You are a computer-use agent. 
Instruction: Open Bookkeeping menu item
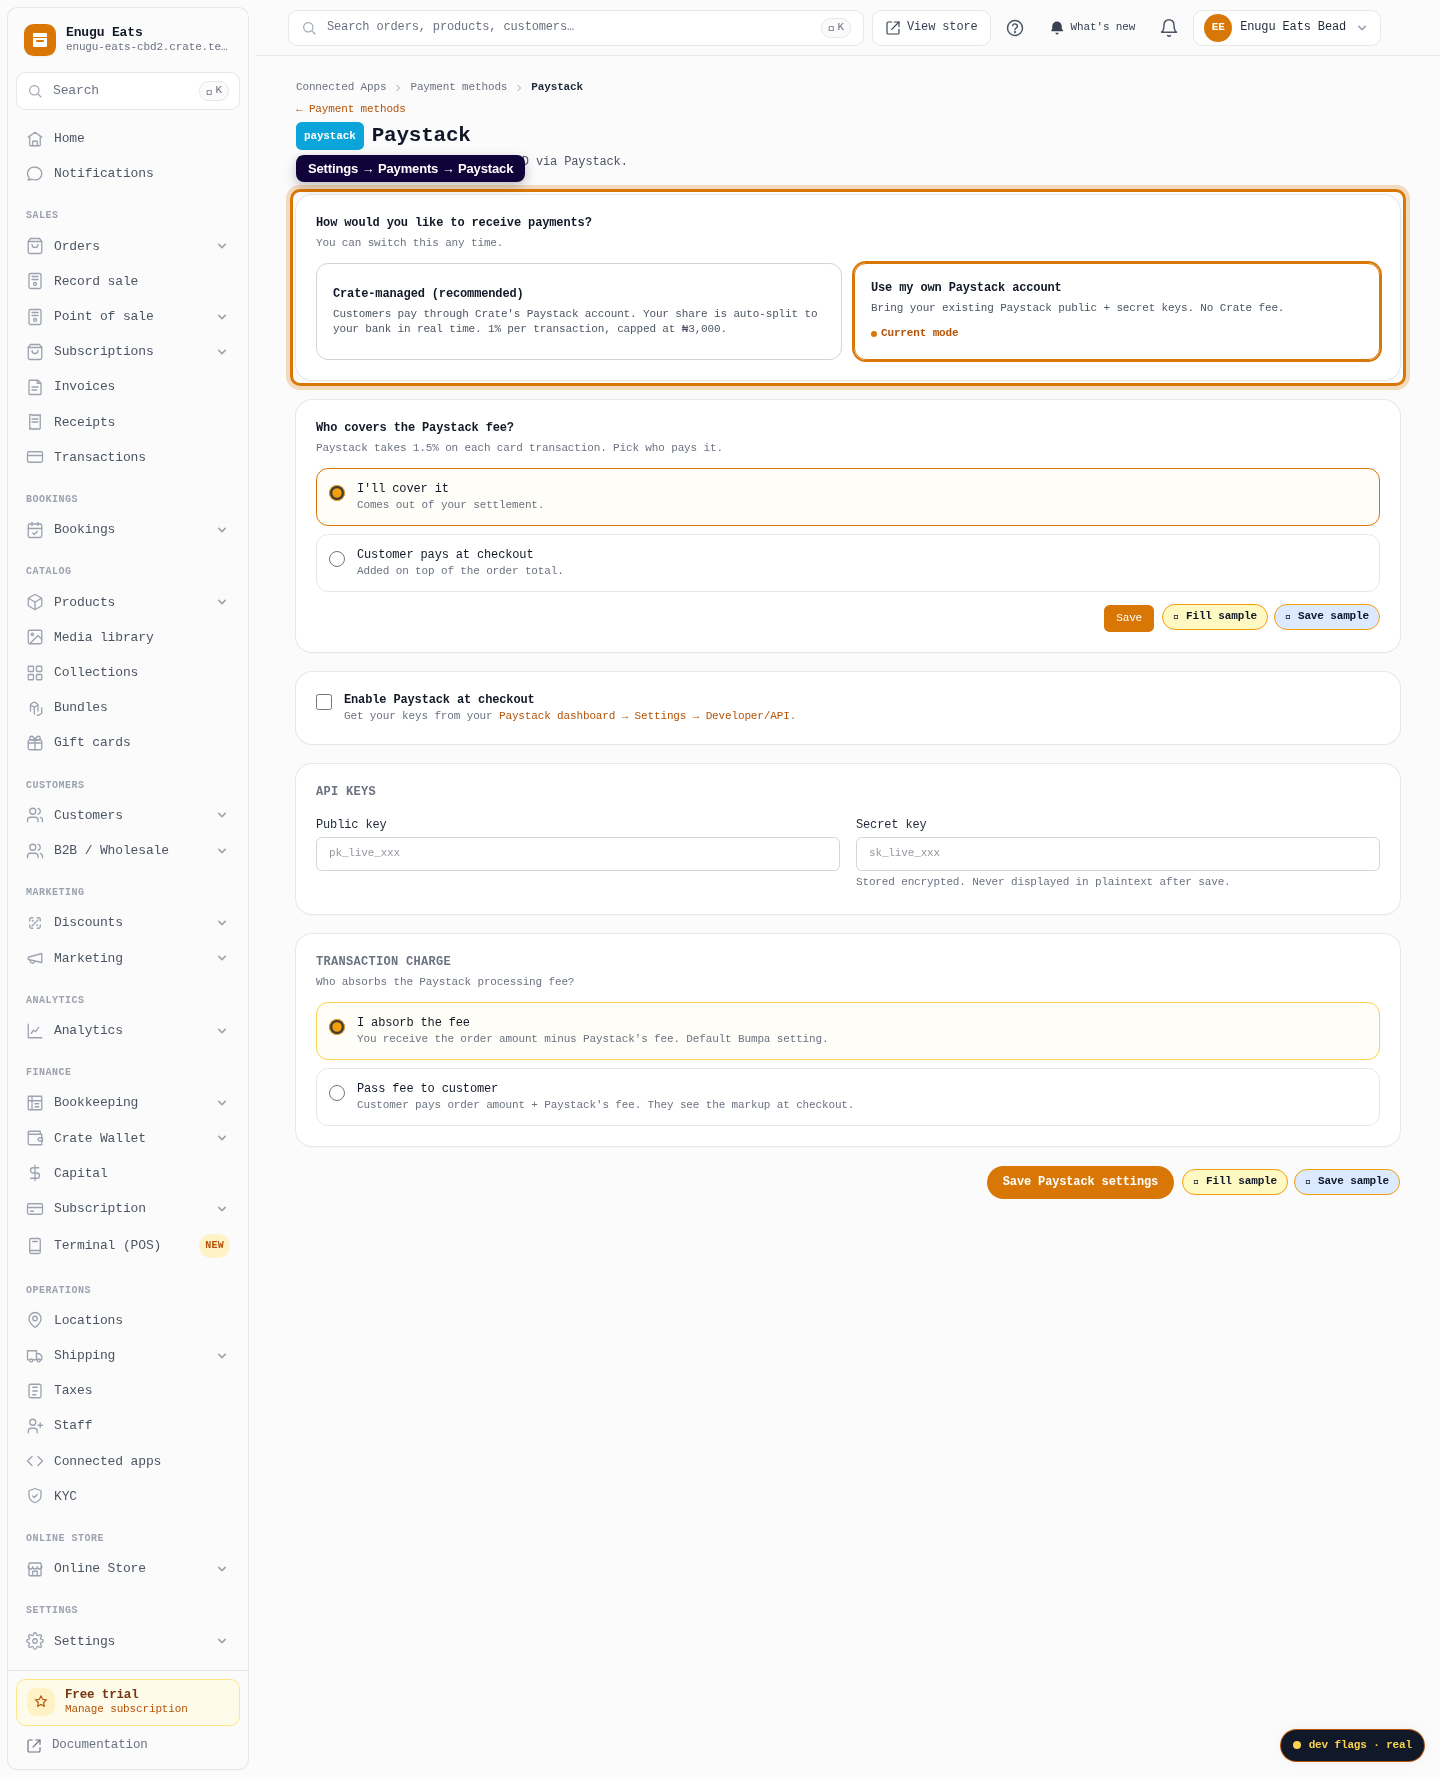tap(128, 1102)
